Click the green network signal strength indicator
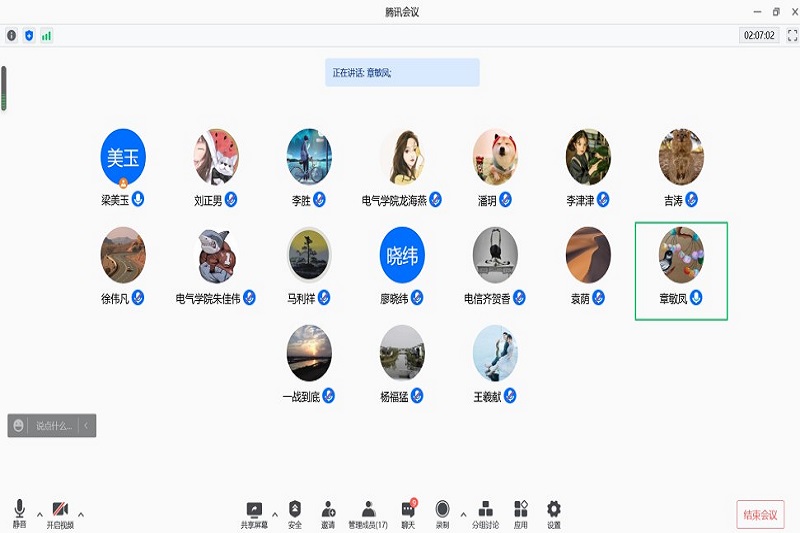The image size is (800, 533). (46, 35)
